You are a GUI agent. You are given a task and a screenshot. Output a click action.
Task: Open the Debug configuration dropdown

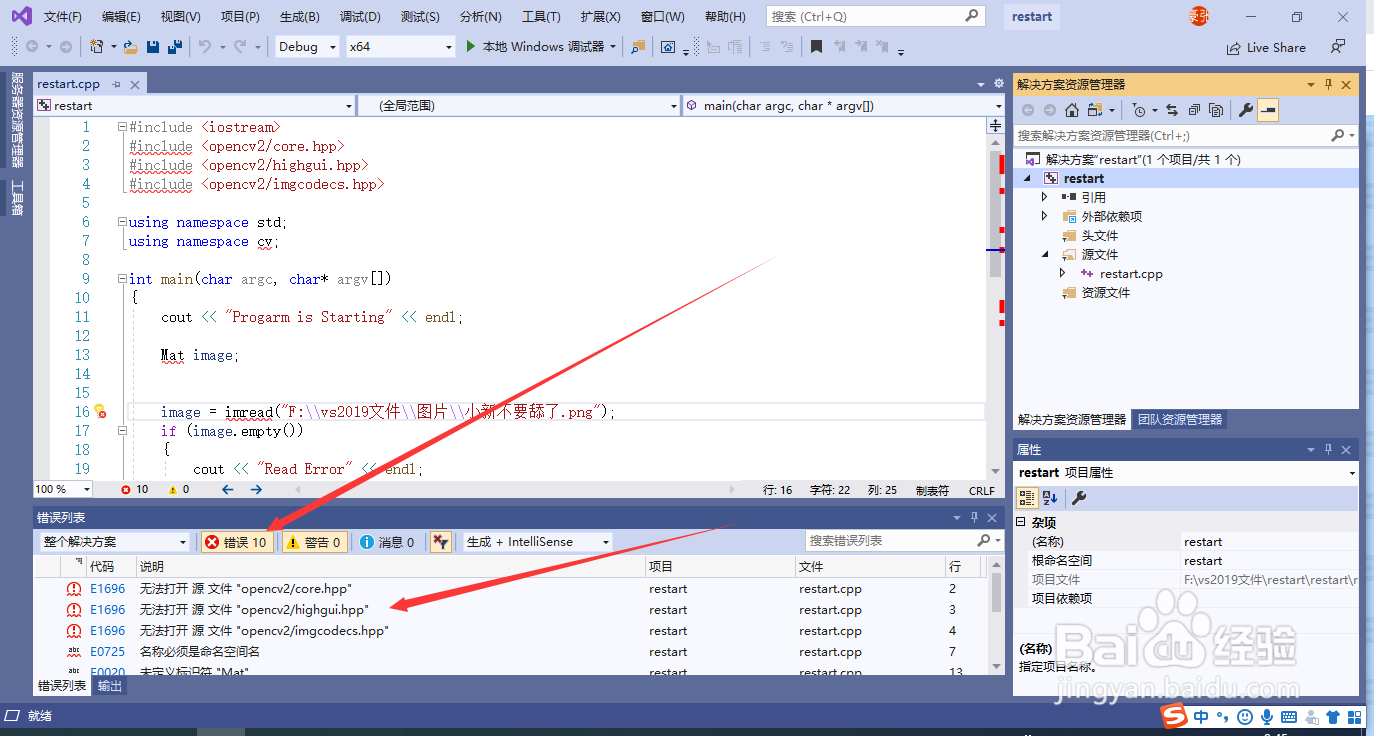pyautogui.click(x=306, y=47)
